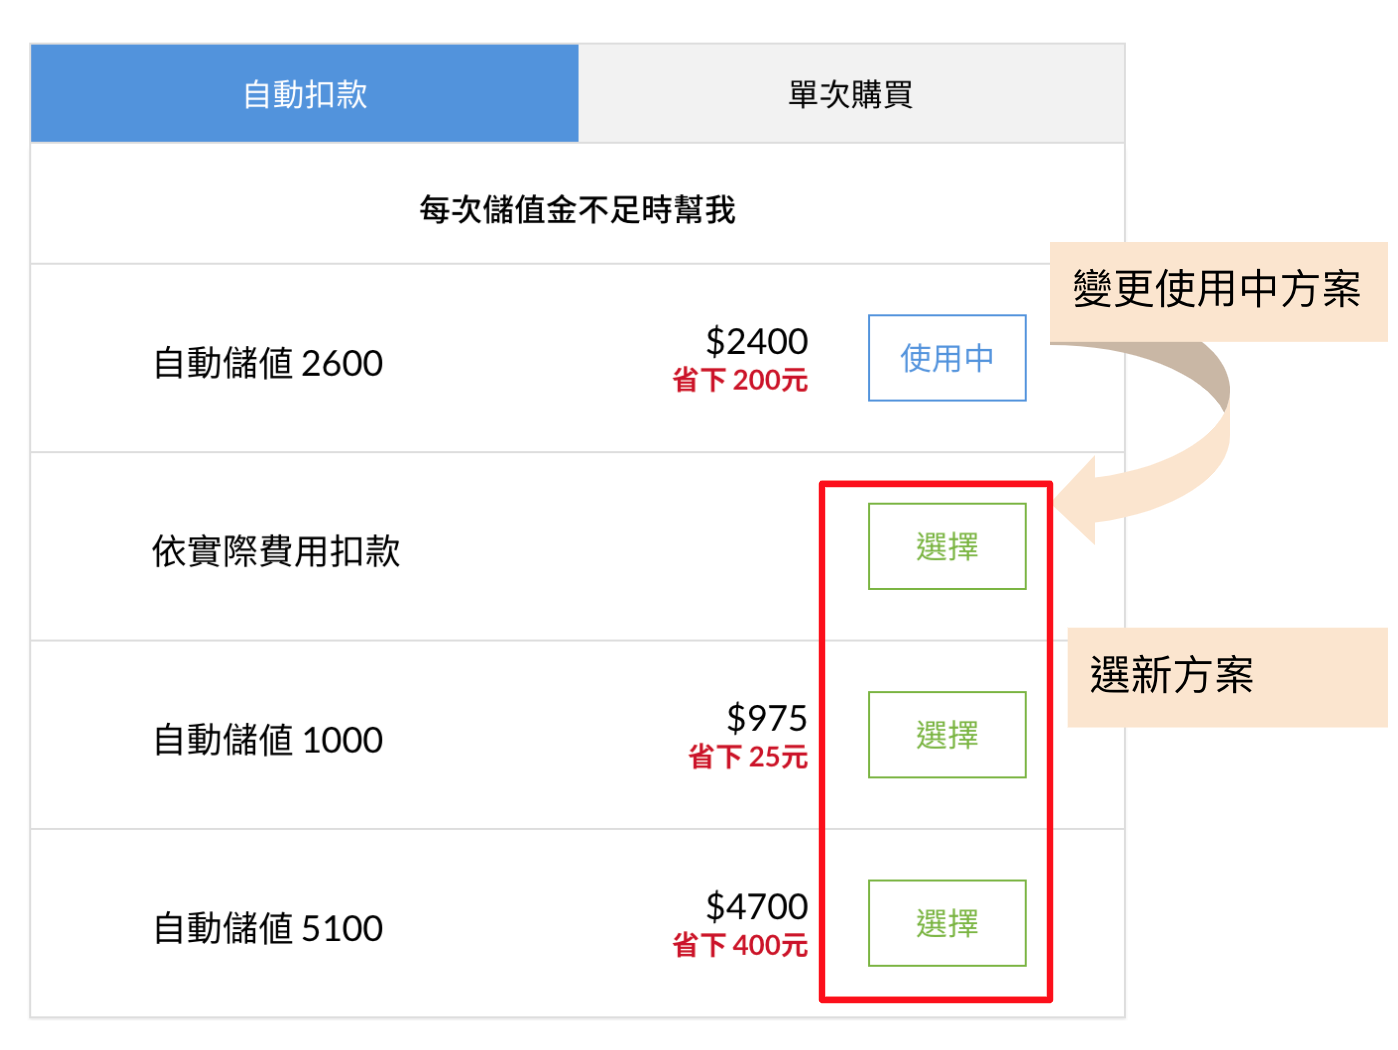Click the 變更使用中方案 callout label
Viewport: 1398px width, 1050px height.
pyautogui.click(x=1216, y=290)
